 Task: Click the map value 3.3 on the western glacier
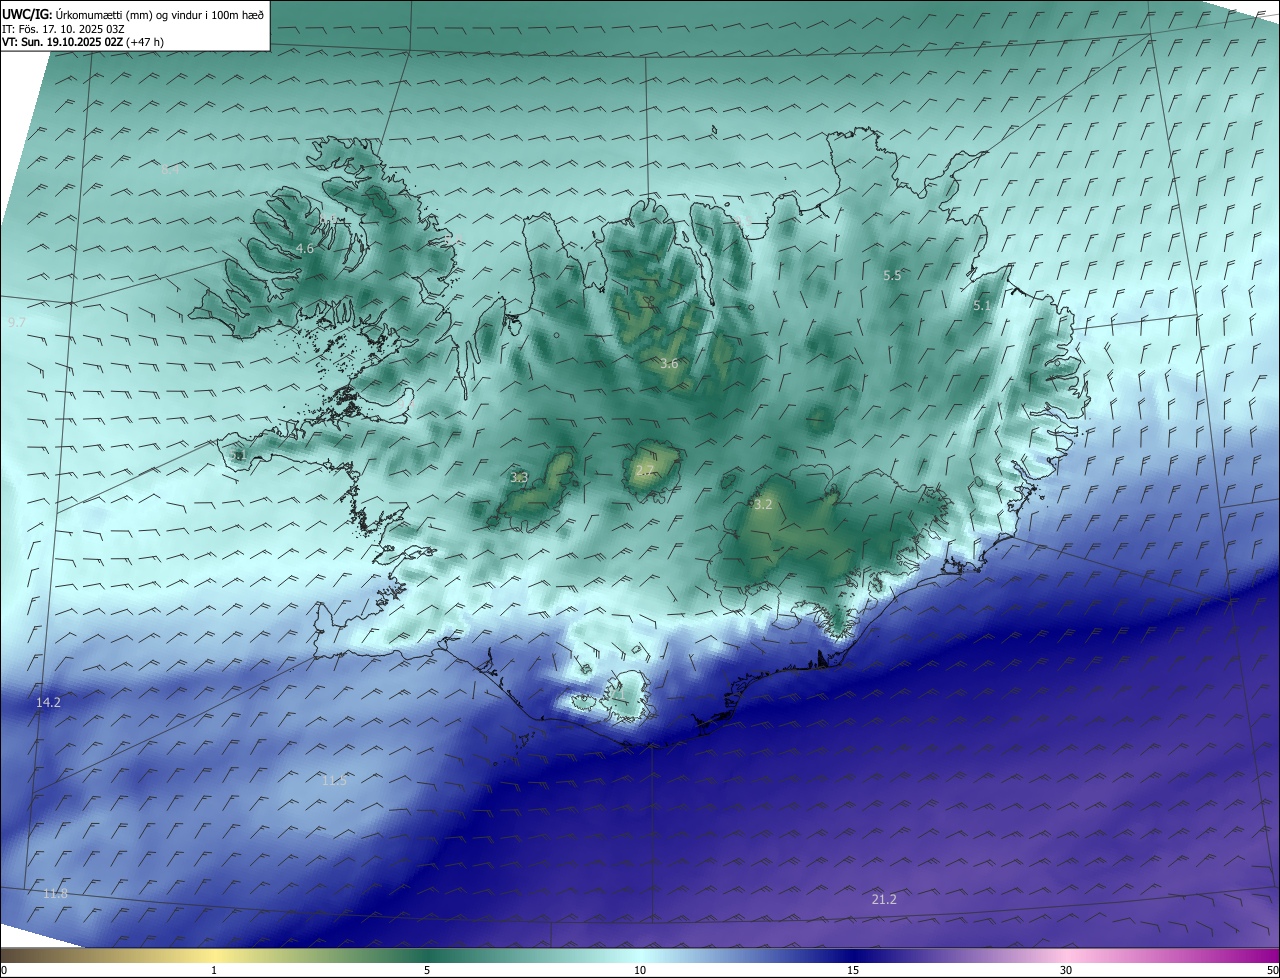point(519,478)
